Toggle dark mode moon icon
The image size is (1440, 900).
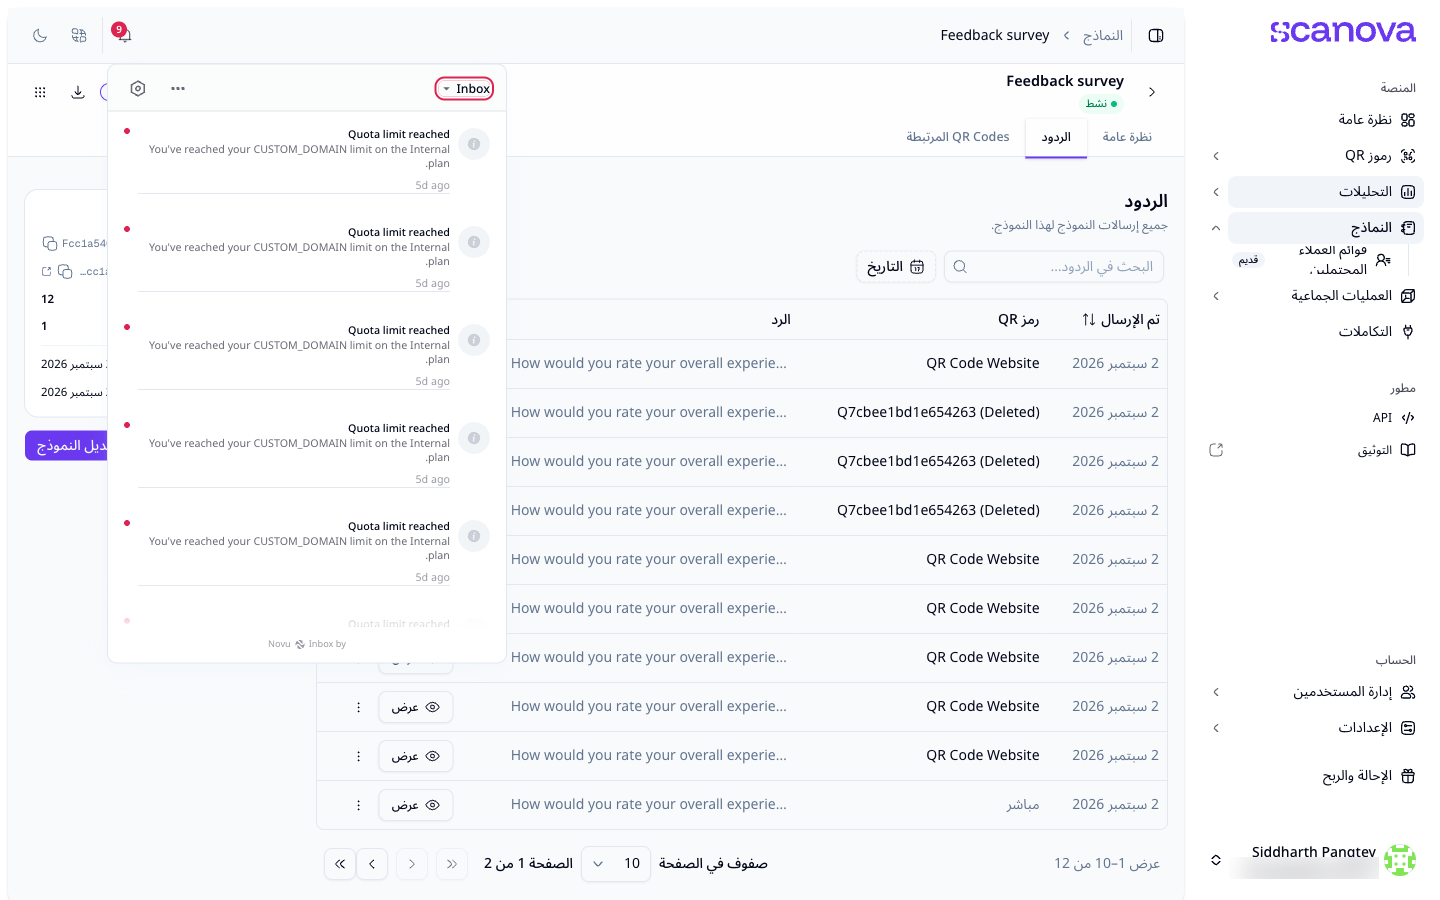coord(40,35)
